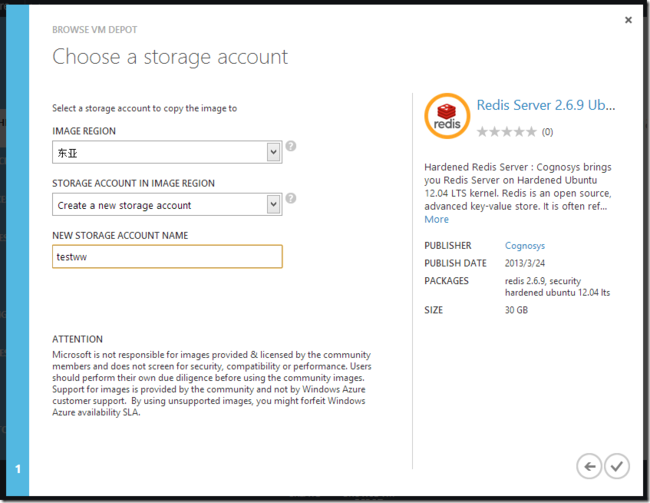This screenshot has width=650, height=503.
Task: Show help for Image Region
Action: coord(291,146)
